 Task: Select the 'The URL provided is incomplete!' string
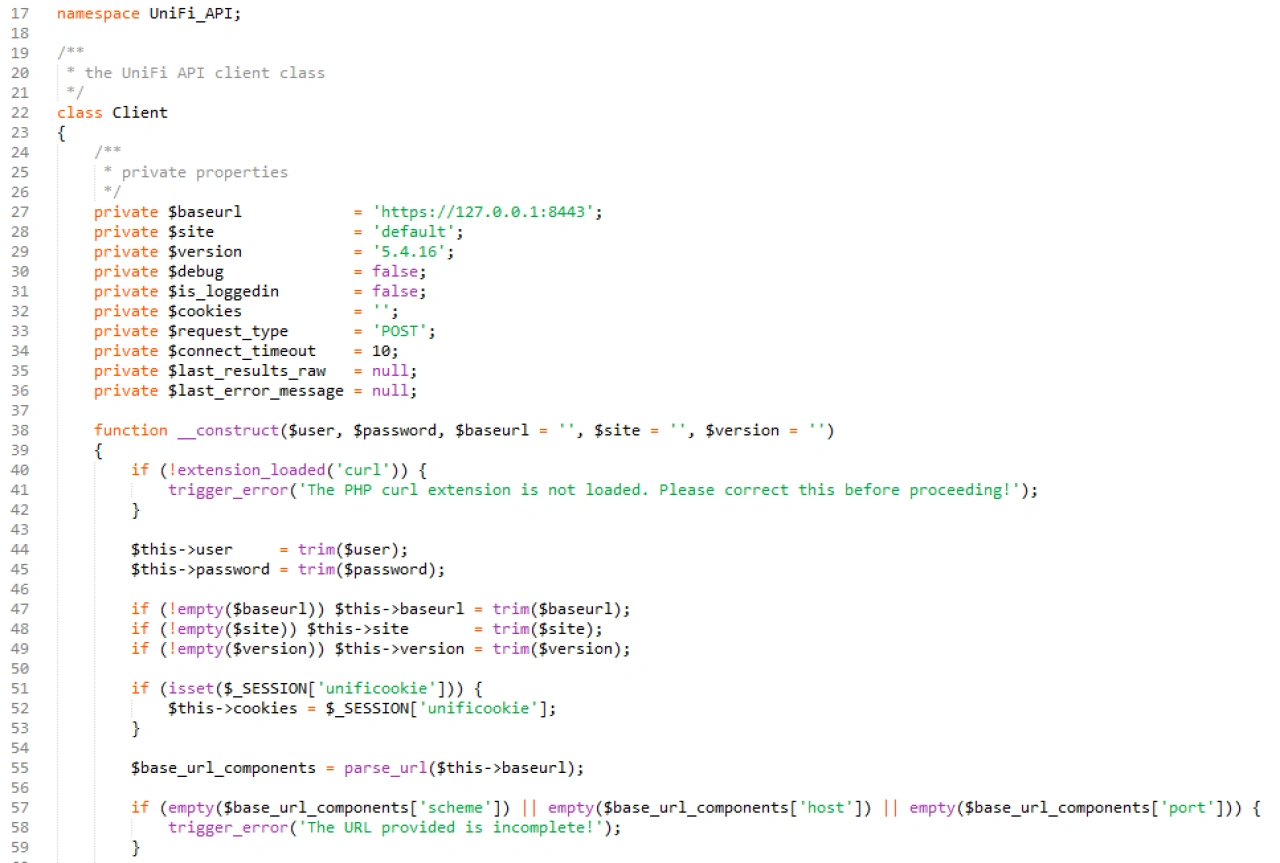pyautogui.click(x=430, y=827)
